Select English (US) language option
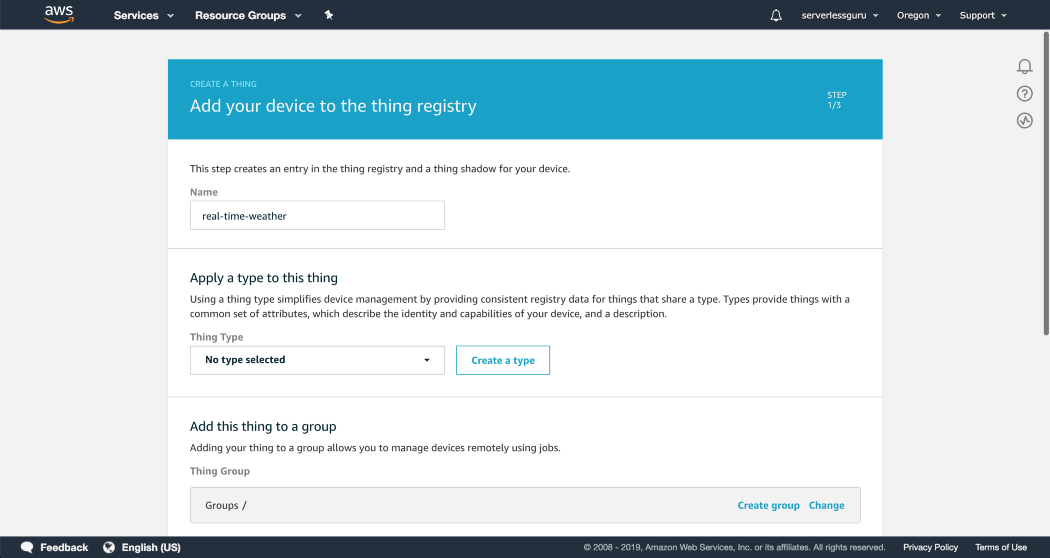Screen dimensions: 1050x558 151,547
